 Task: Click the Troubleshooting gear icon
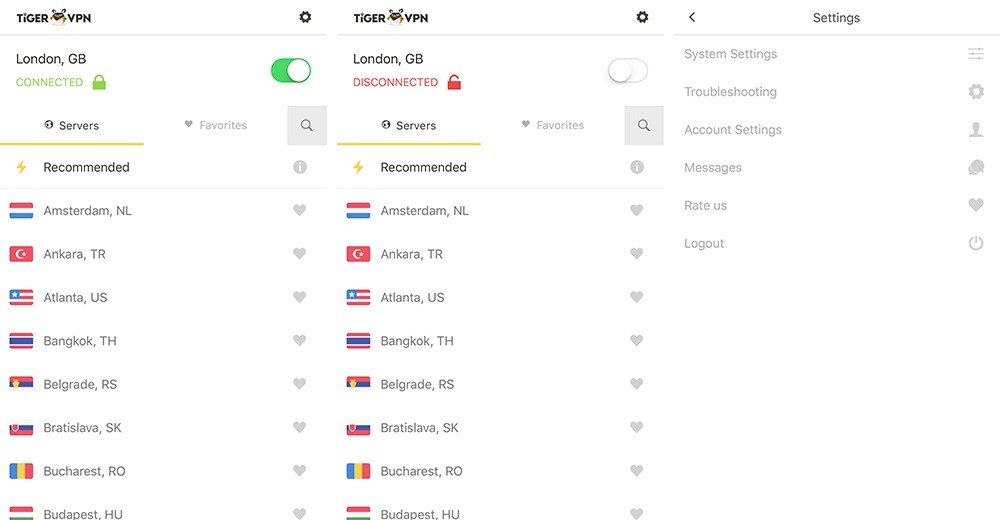[x=976, y=92]
